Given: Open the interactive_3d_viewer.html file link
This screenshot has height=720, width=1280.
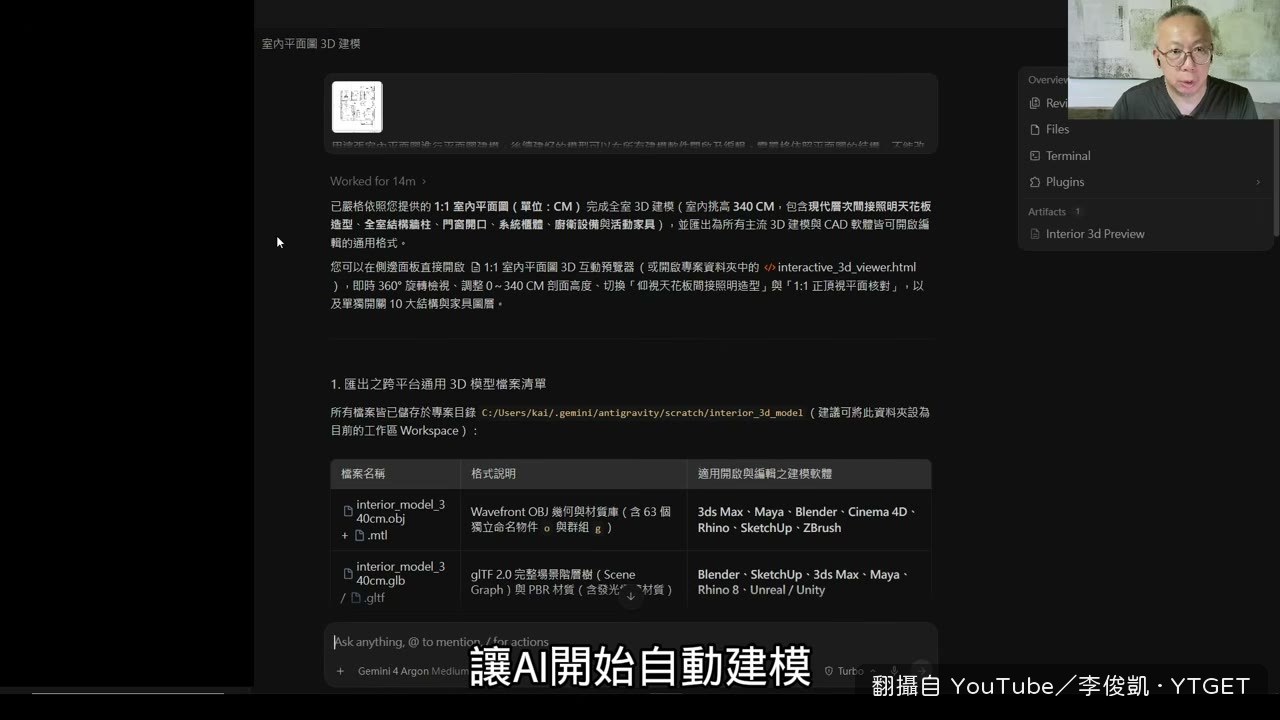Looking at the screenshot, I should click(840, 267).
